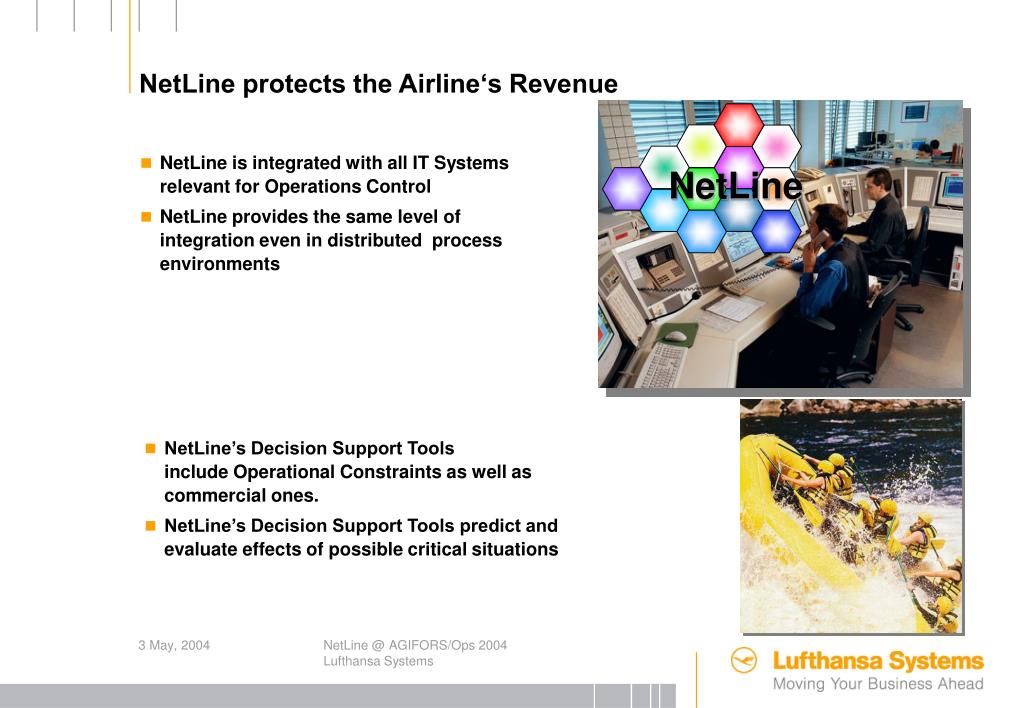Click the slide title about Airline's Revenue
This screenshot has width=1023, height=708.
click(x=378, y=84)
